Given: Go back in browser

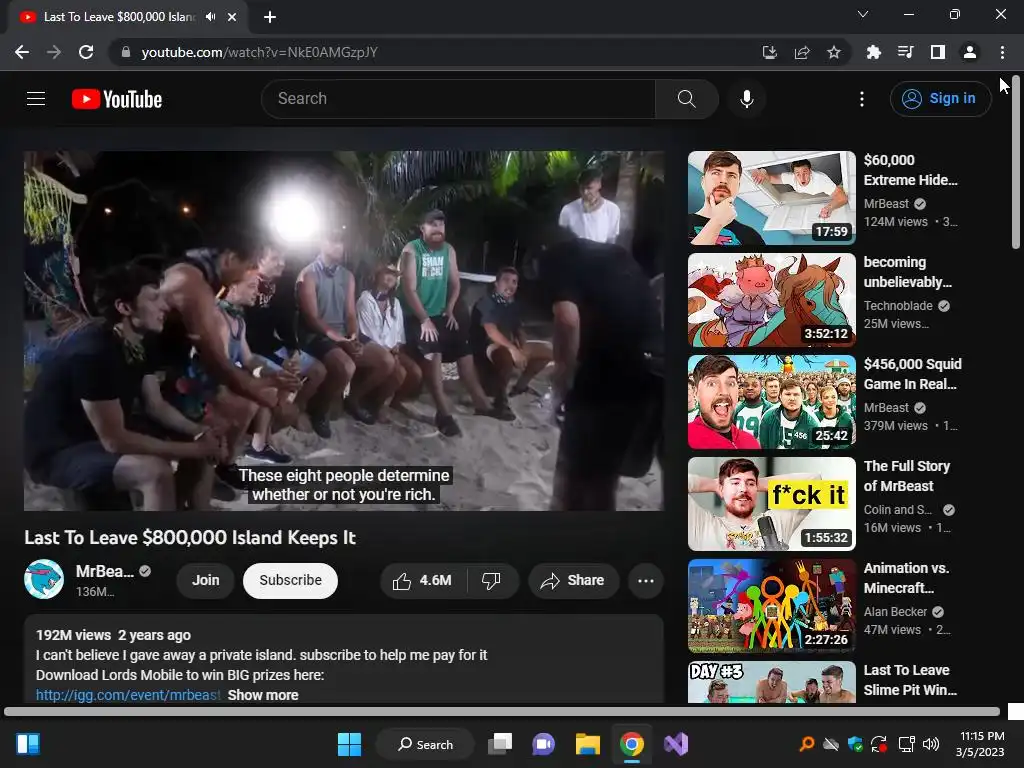Looking at the screenshot, I should pyautogui.click(x=22, y=52).
